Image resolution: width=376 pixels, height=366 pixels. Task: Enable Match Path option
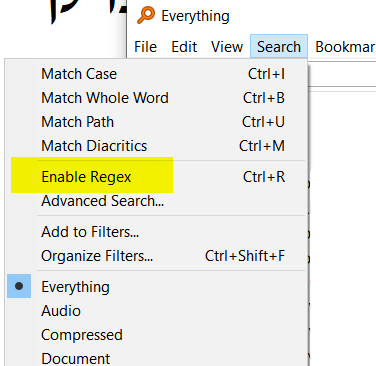pyautogui.click(x=156, y=122)
